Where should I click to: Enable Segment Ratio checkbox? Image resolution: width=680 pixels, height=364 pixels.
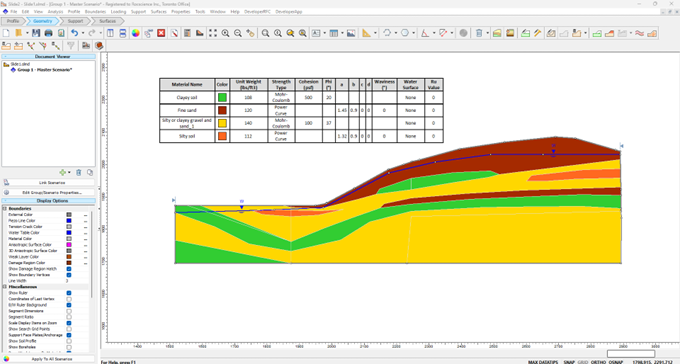coord(69,317)
